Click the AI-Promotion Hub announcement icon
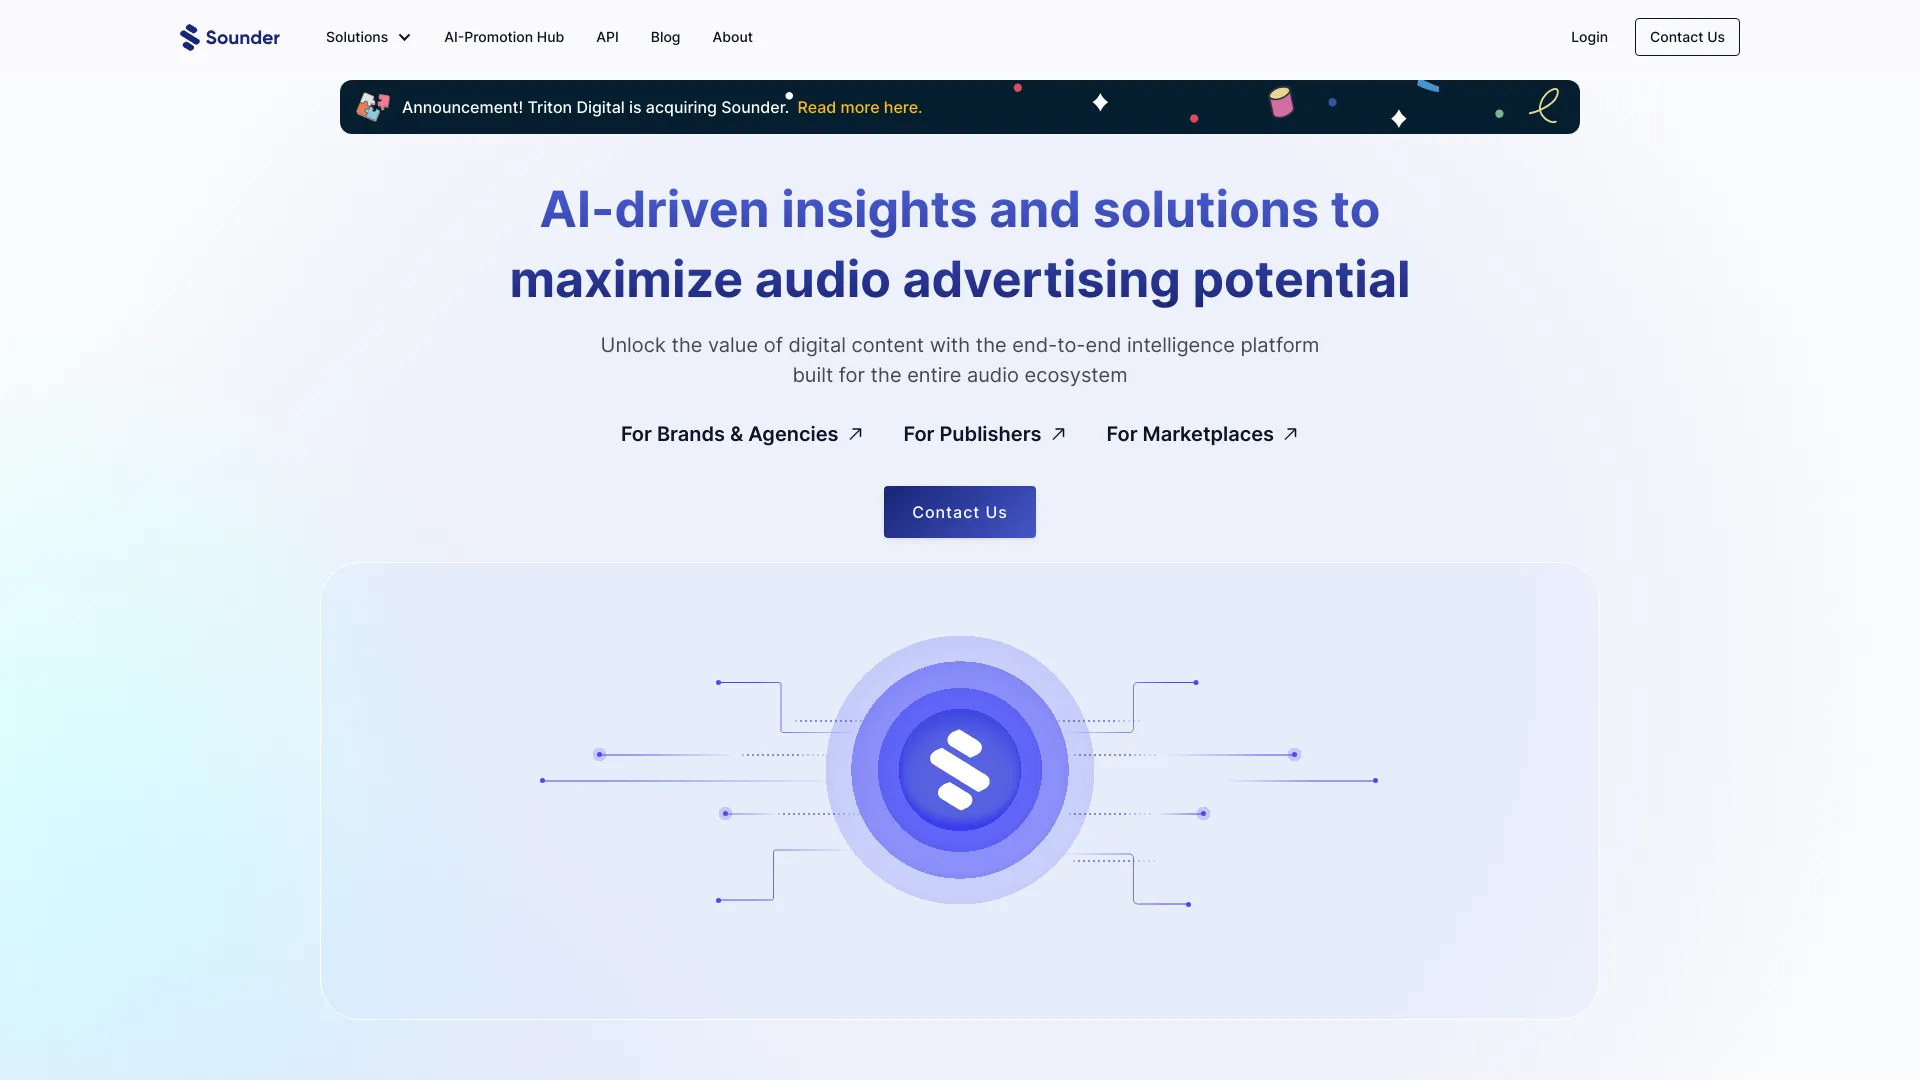 [x=373, y=107]
